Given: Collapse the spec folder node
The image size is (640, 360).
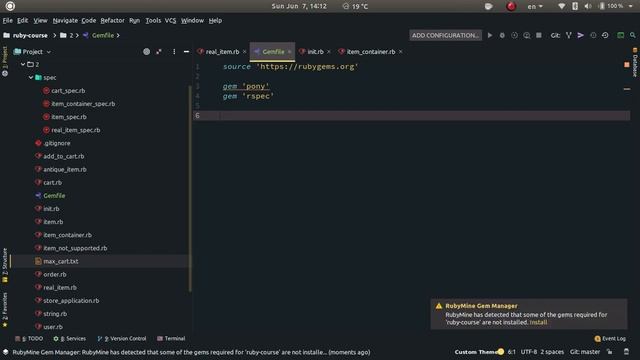Looking at the screenshot, I should coord(31,78).
